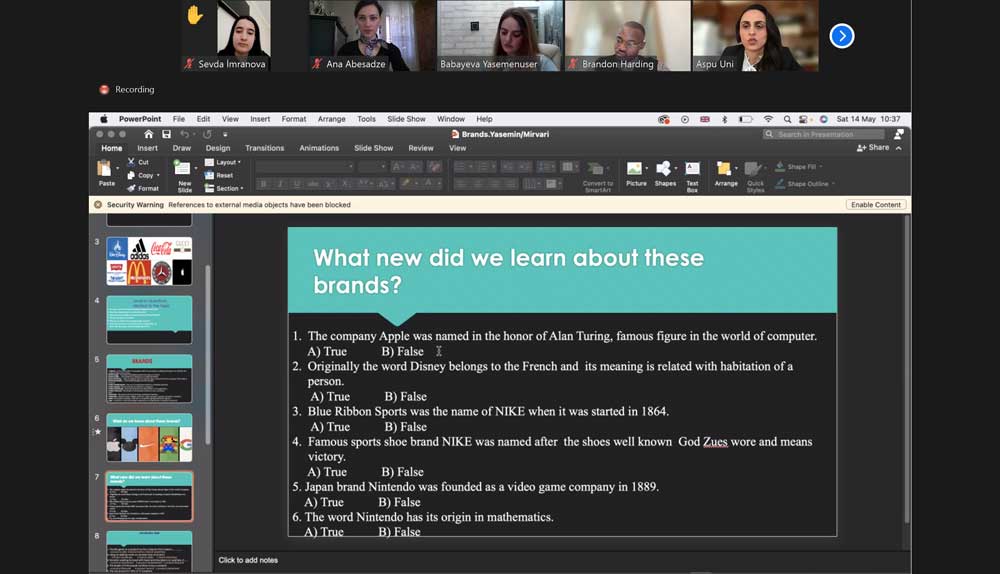Click the Arrange icon in the ribbon
Screen dimensions: 1000x574
point(726,170)
